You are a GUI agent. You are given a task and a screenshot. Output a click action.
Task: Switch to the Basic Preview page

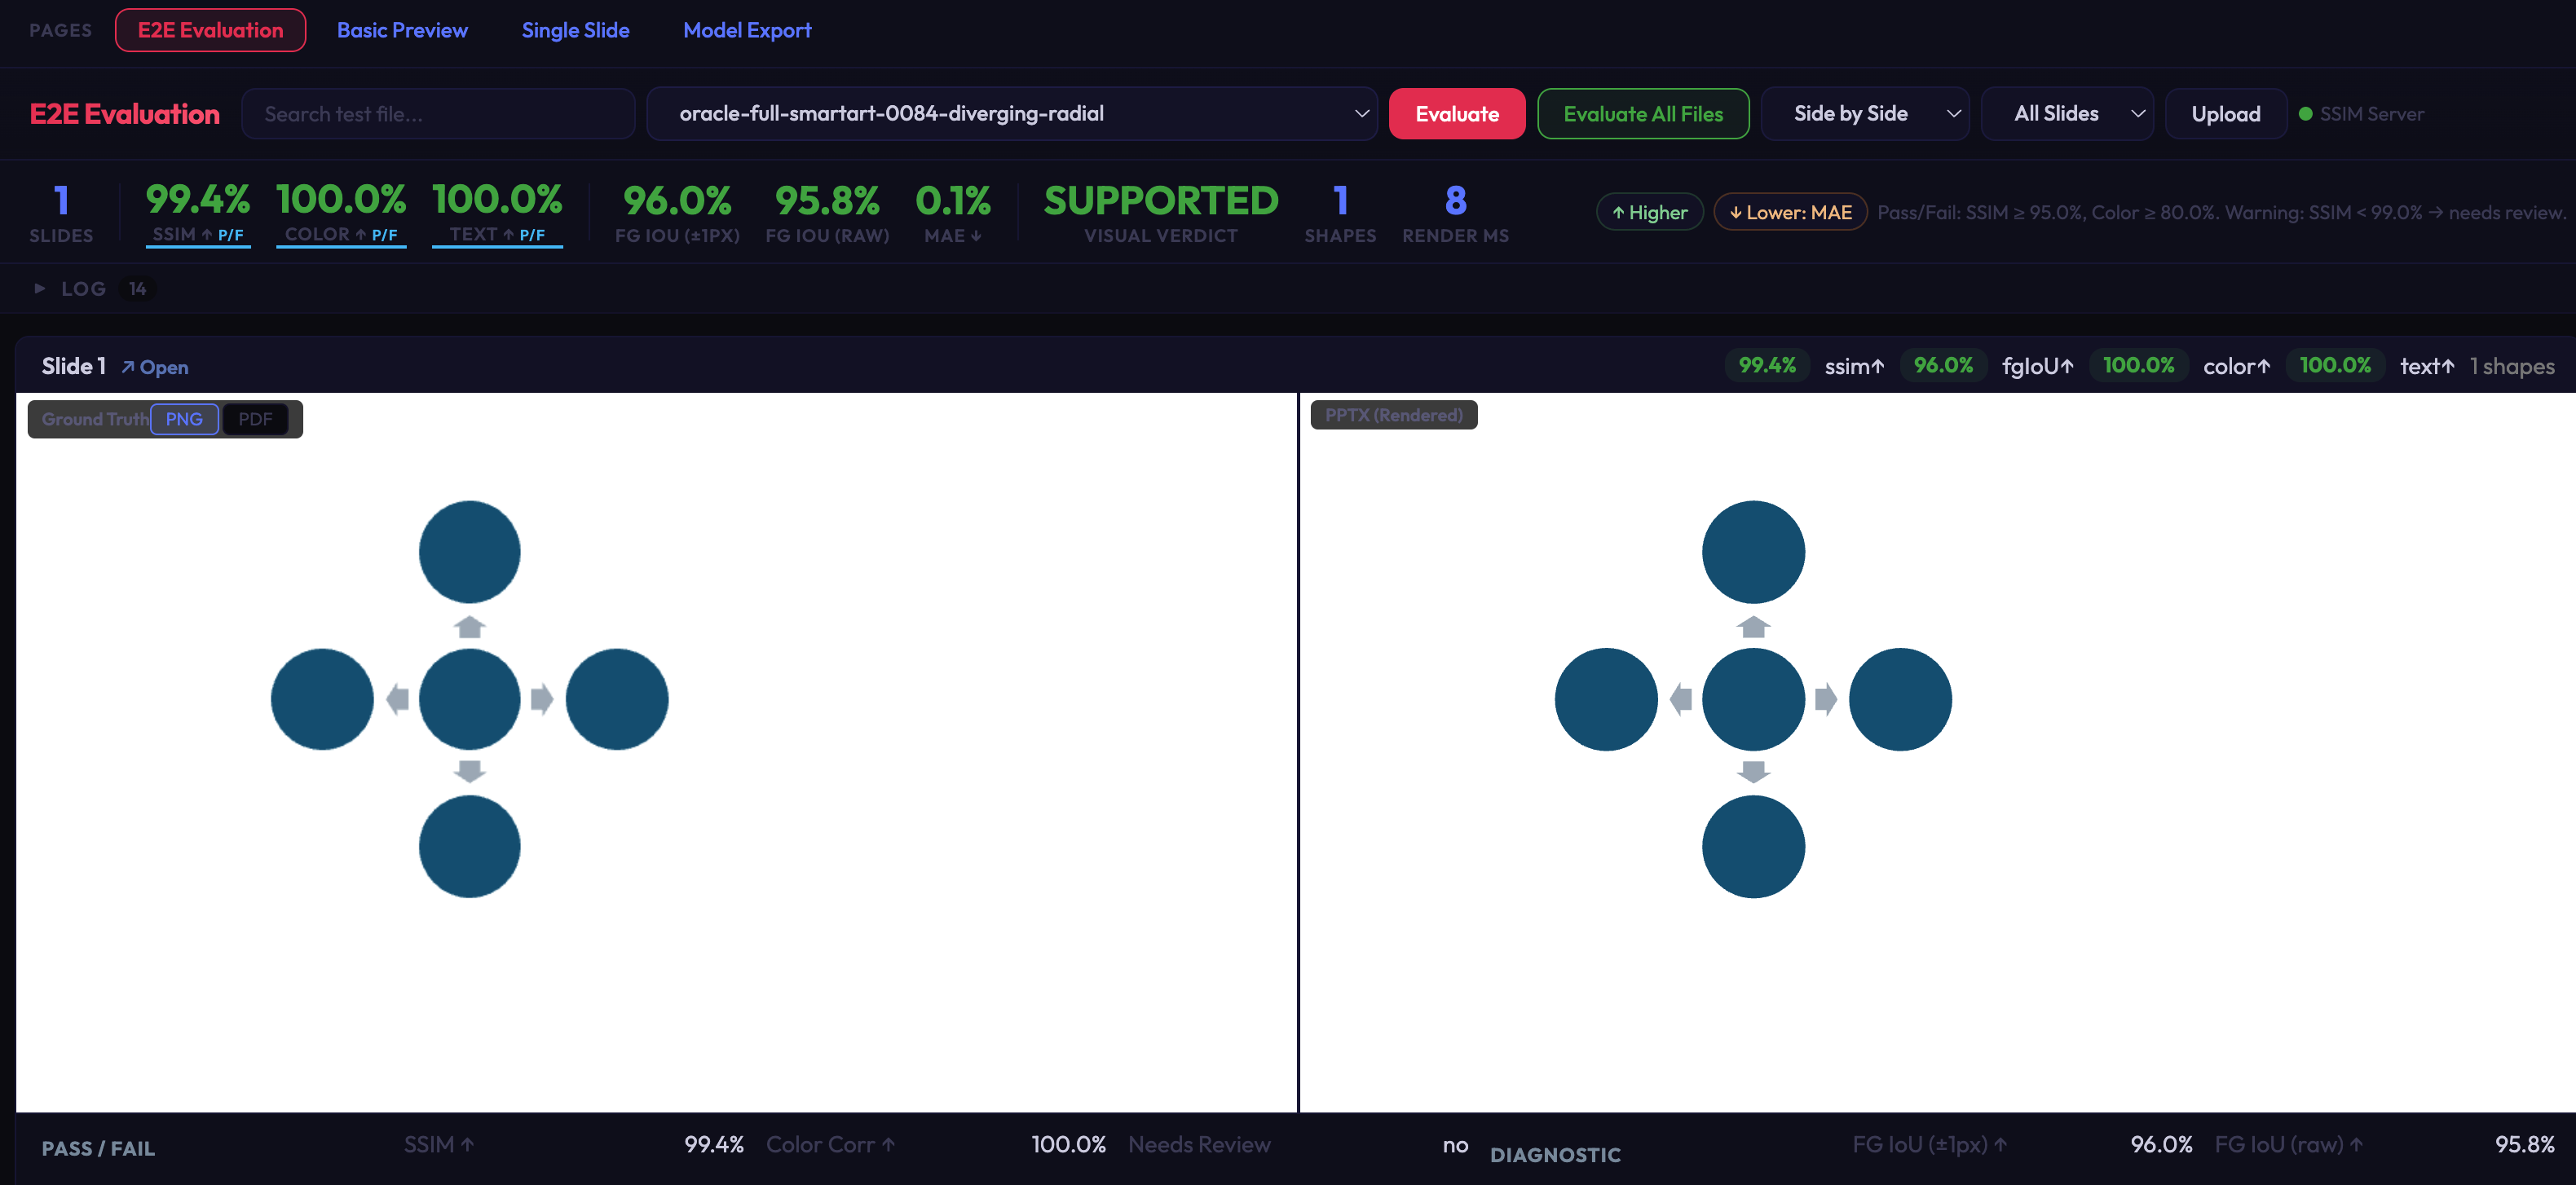402,30
